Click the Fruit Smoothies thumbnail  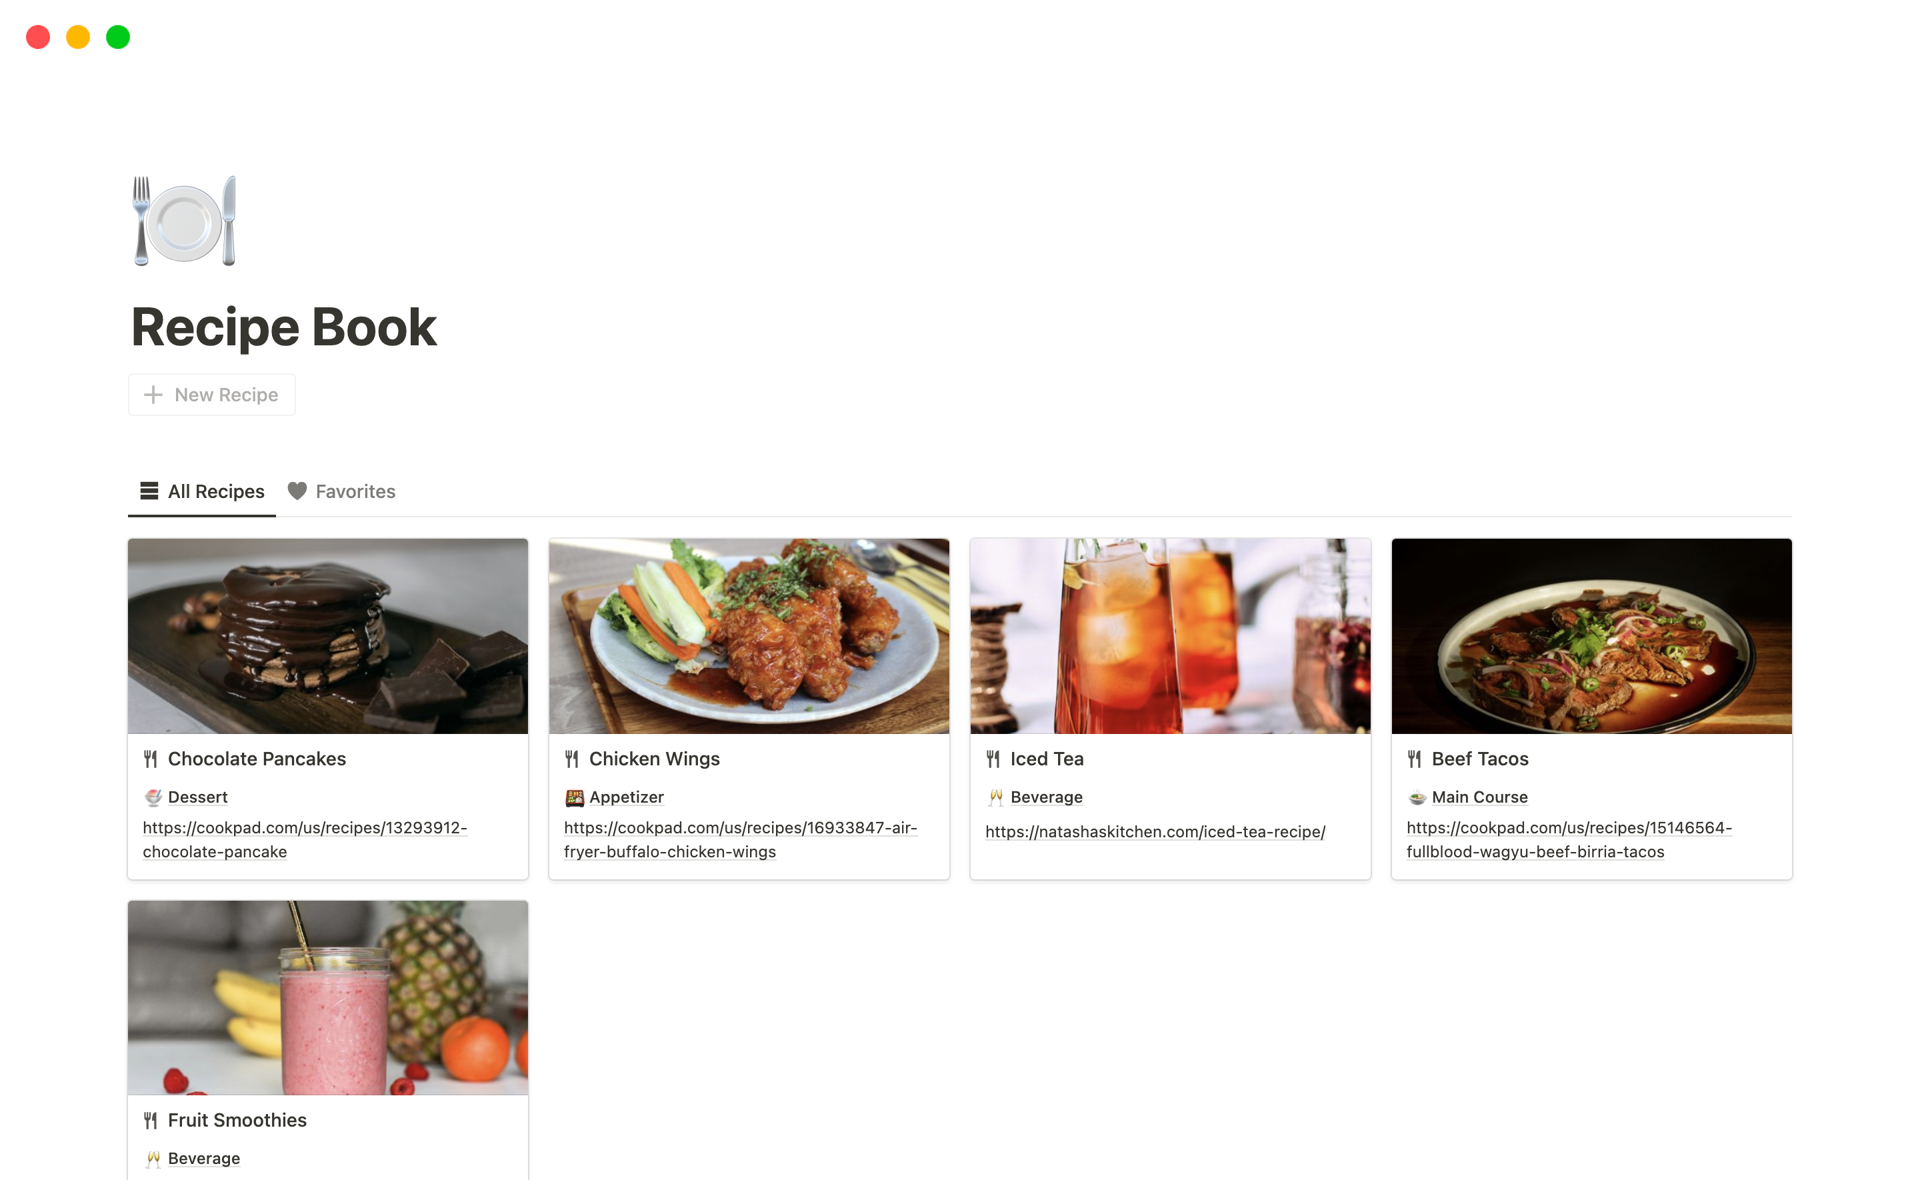[328, 994]
